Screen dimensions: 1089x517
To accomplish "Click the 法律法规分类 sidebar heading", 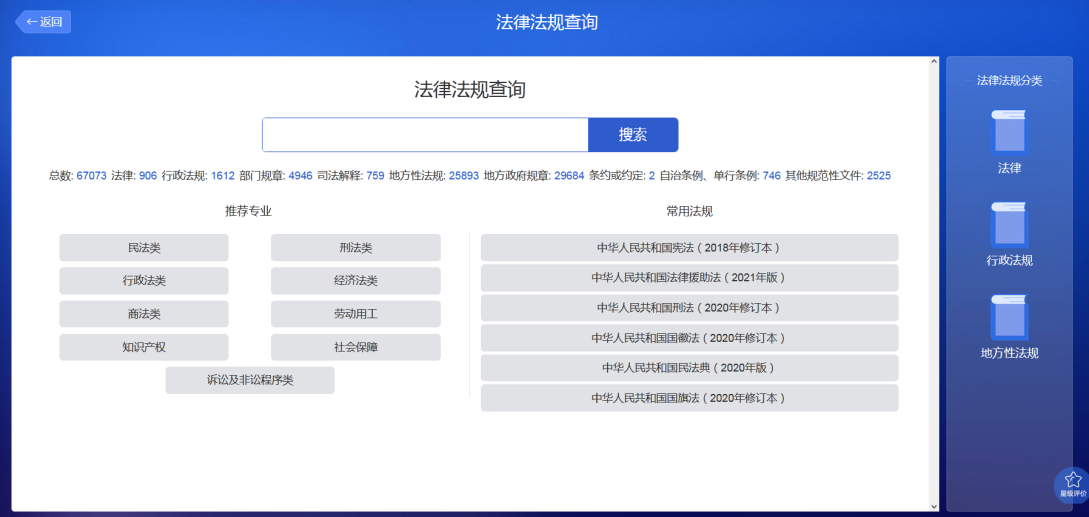I will point(1009,81).
